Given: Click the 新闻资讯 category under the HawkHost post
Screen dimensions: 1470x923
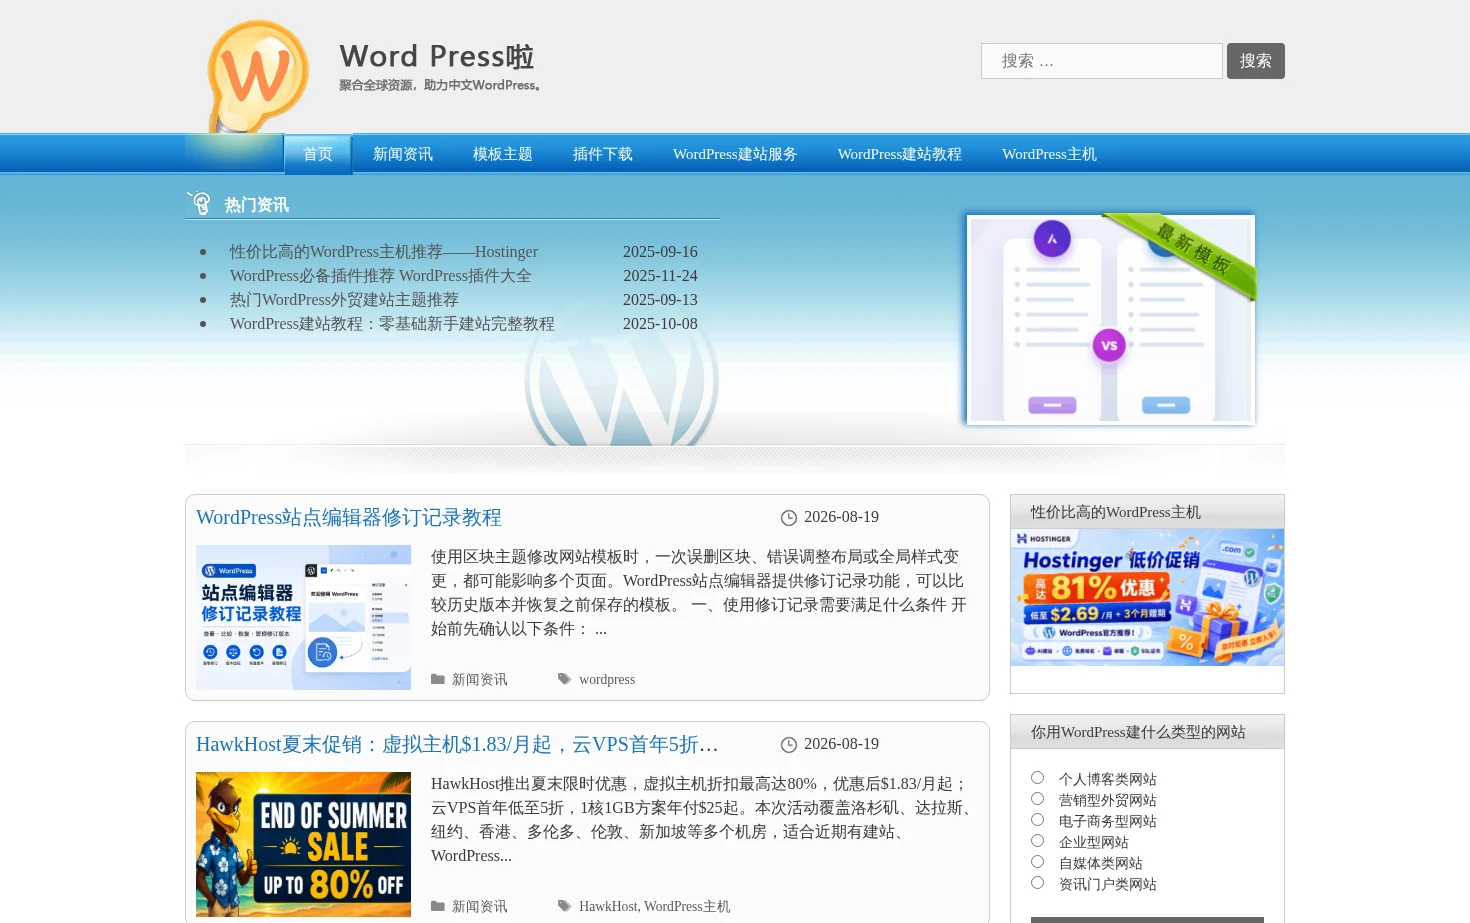Looking at the screenshot, I should pyautogui.click(x=480, y=906).
